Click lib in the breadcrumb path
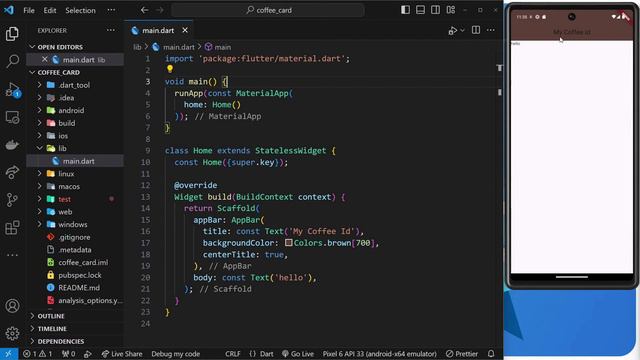The image size is (640, 360). tap(137, 47)
